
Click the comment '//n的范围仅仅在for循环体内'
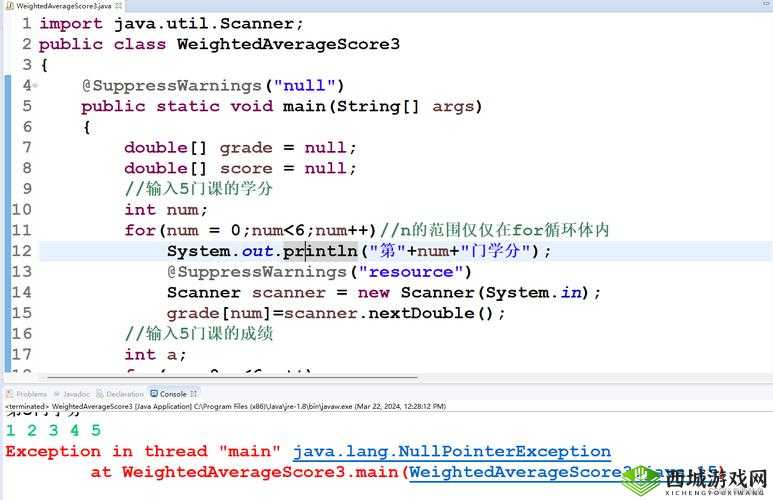tap(495, 230)
